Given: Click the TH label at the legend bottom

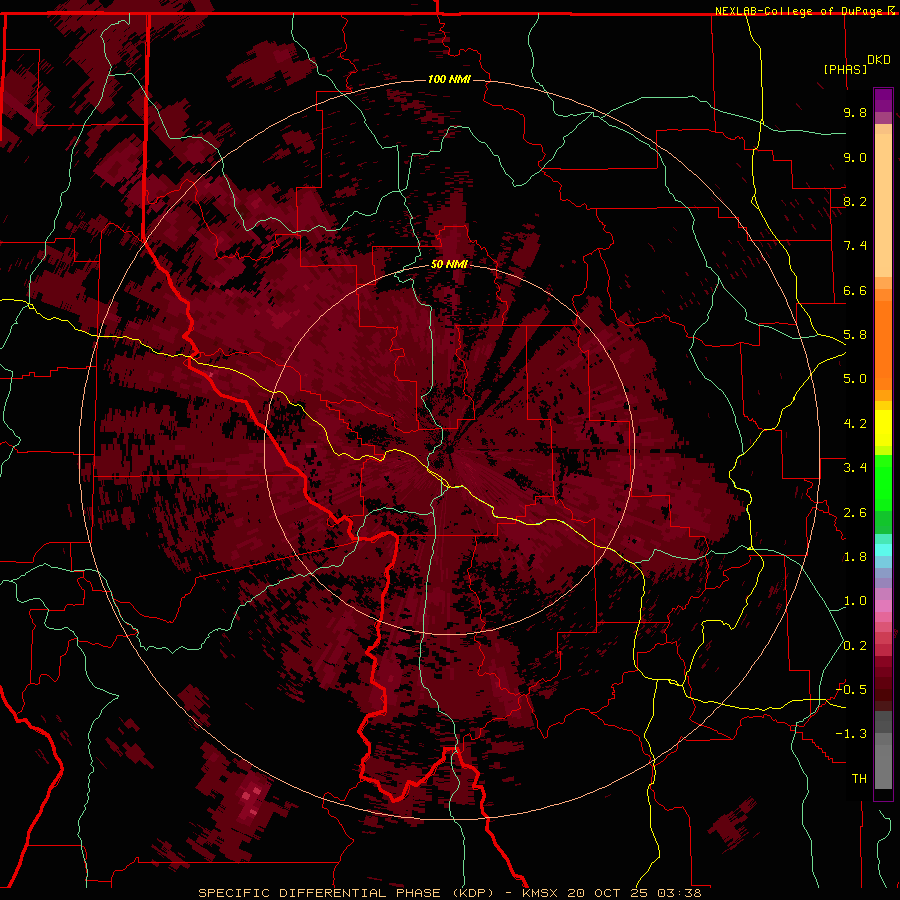Looking at the screenshot, I should (859, 779).
